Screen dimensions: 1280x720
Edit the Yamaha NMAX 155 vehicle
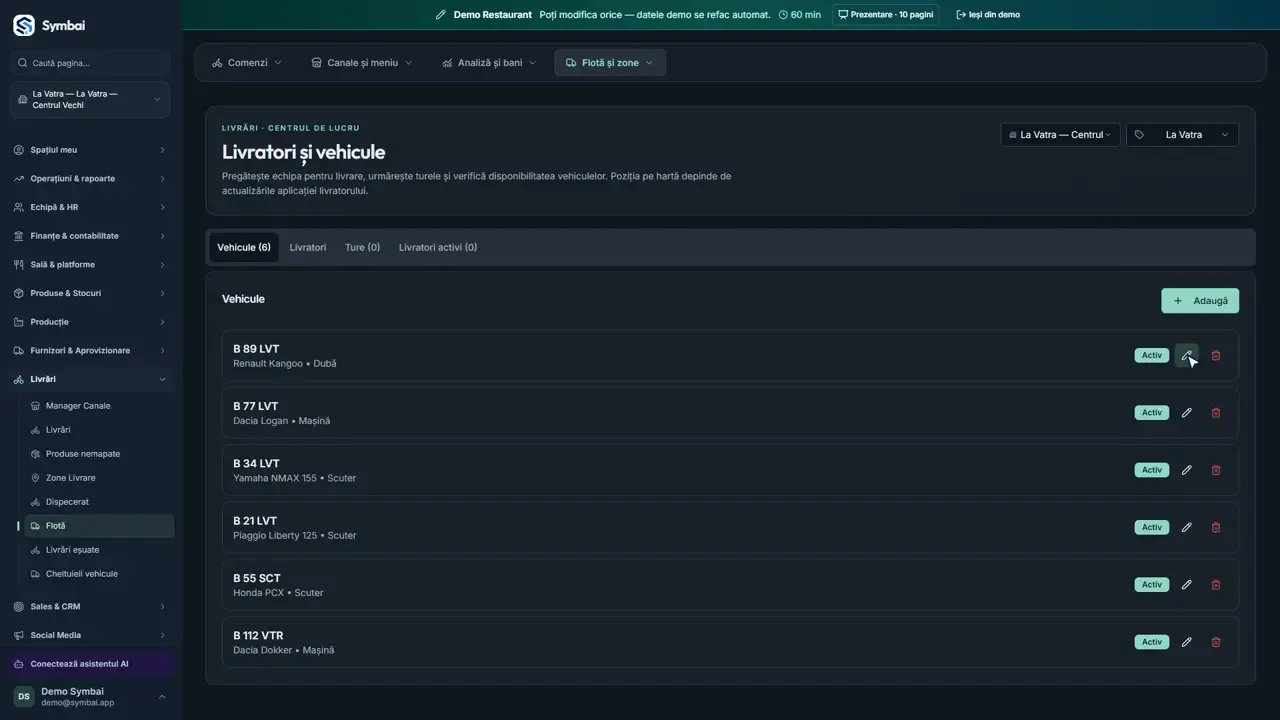point(1187,470)
